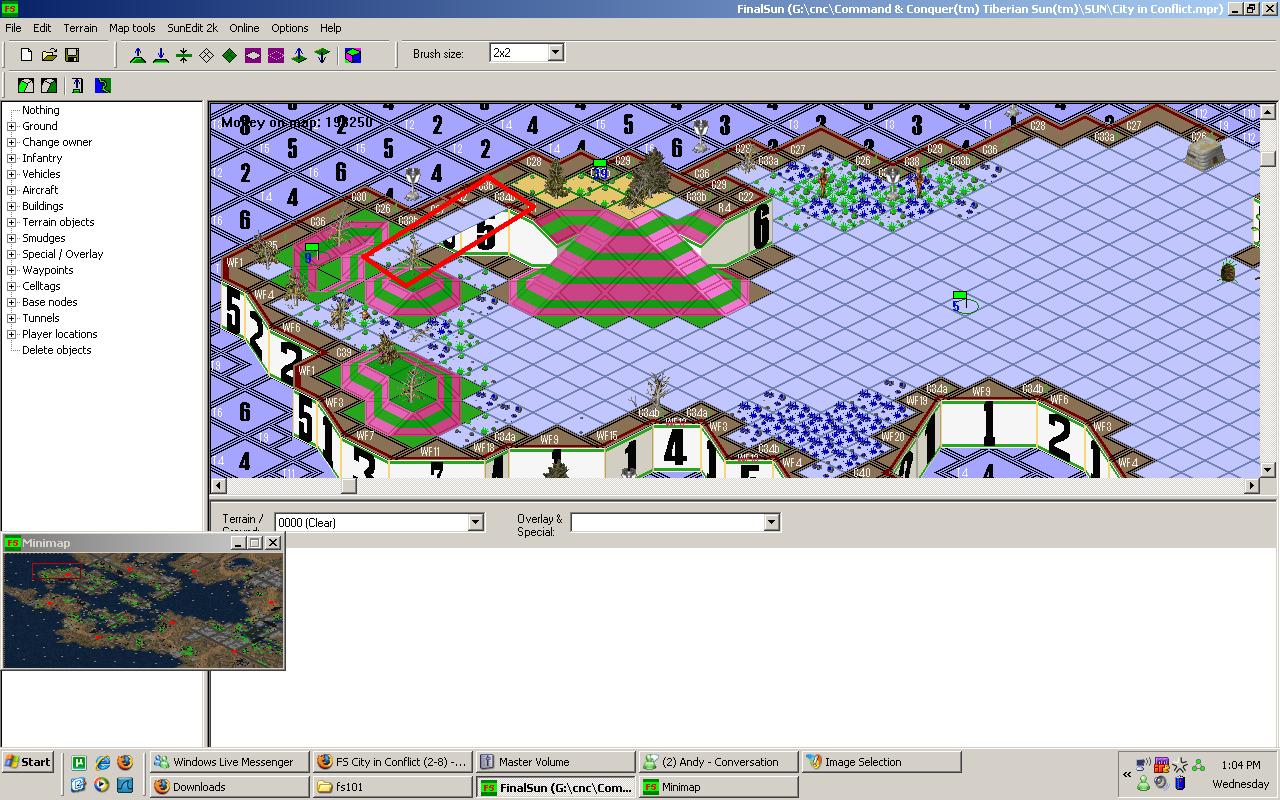The width and height of the screenshot is (1280, 800).
Task: Expand the Buildings tree node
Action: tap(12, 206)
